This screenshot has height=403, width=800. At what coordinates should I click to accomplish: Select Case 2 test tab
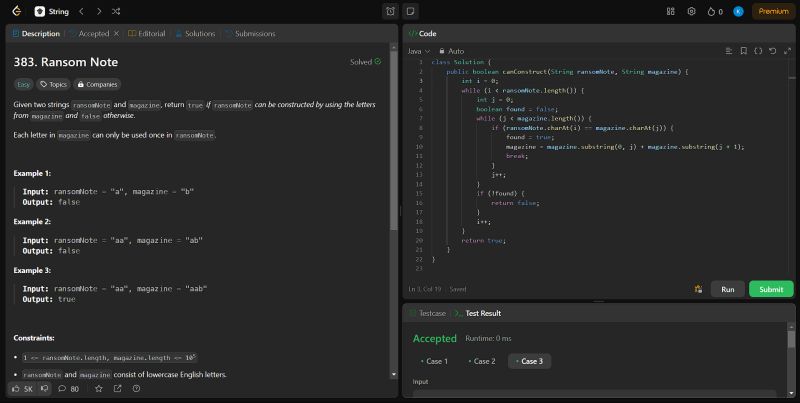481,361
